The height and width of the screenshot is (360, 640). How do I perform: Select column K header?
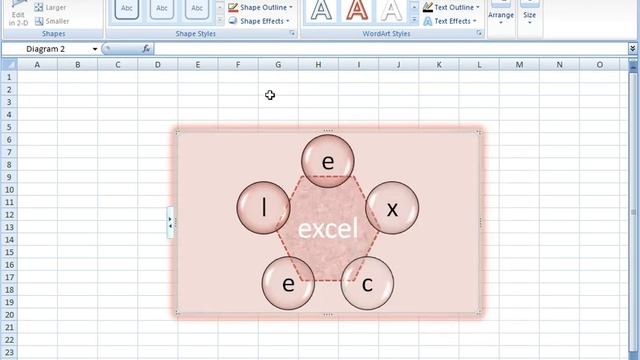(x=439, y=64)
